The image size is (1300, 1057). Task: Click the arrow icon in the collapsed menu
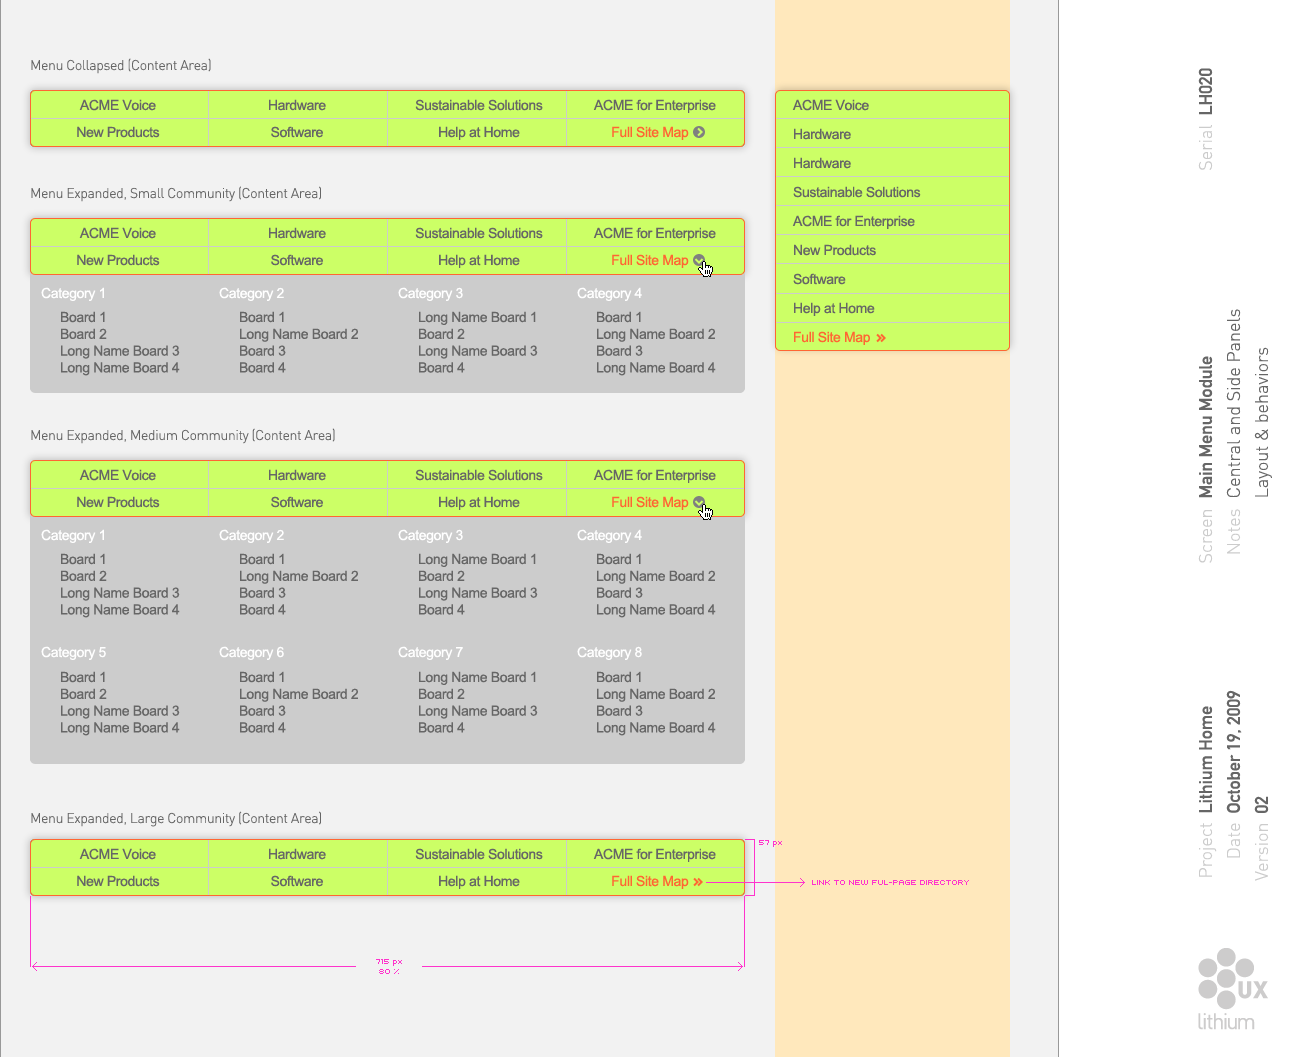[699, 132]
